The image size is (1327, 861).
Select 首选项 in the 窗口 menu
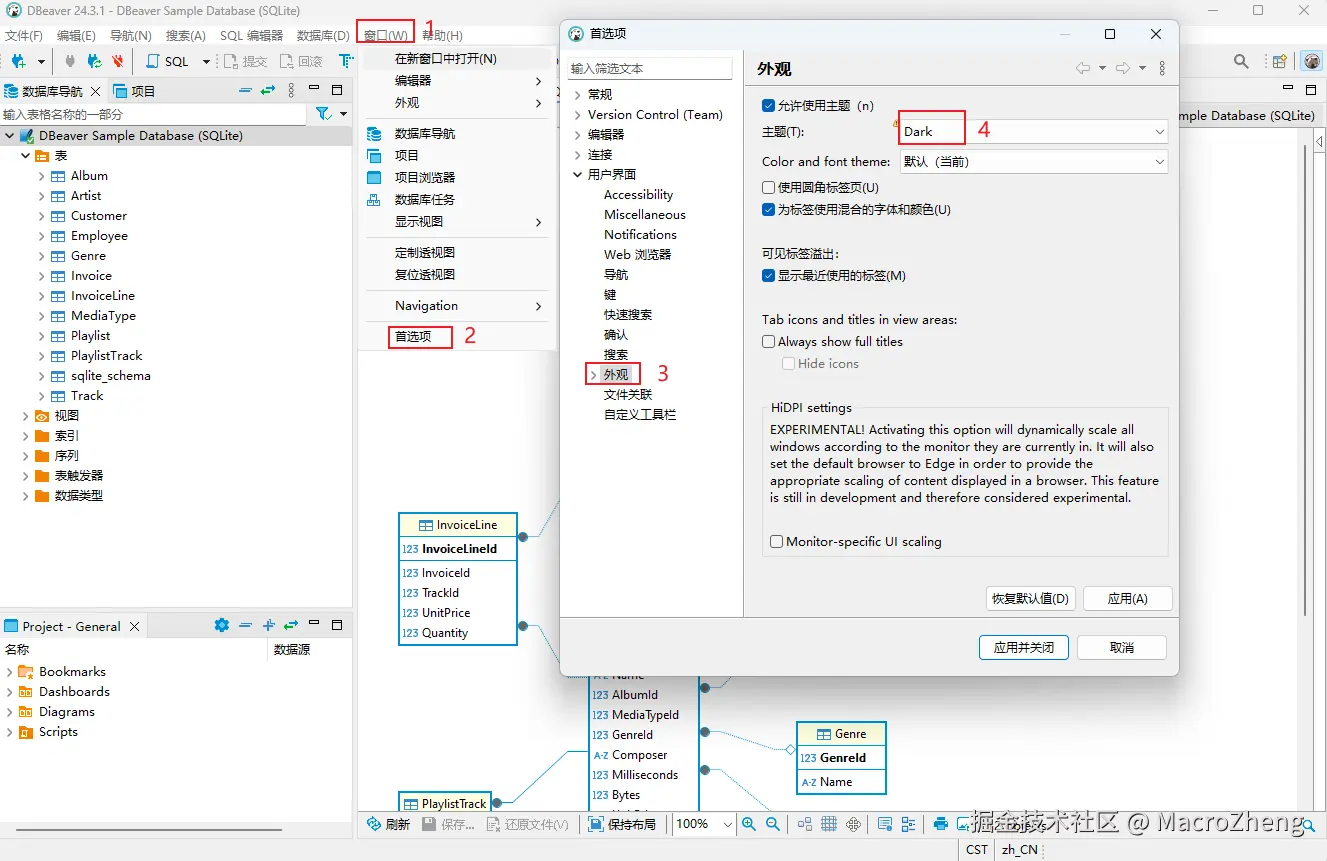click(413, 336)
